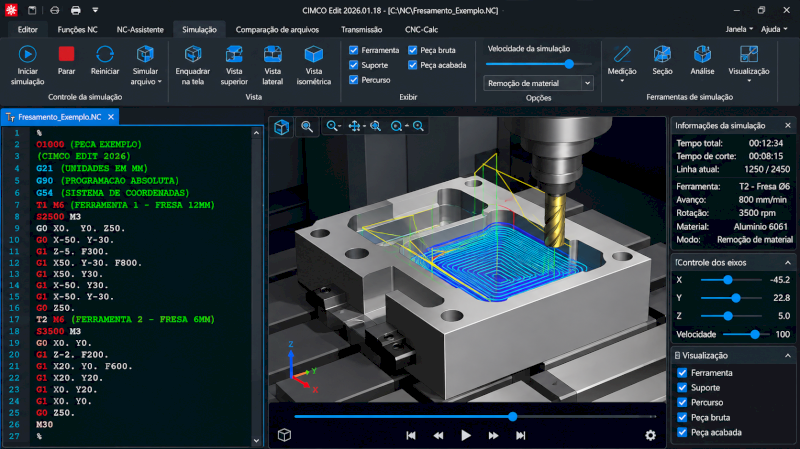800x449 pixels.
Task: Switch to Comparação de arquivos tab
Action: [x=277, y=30]
